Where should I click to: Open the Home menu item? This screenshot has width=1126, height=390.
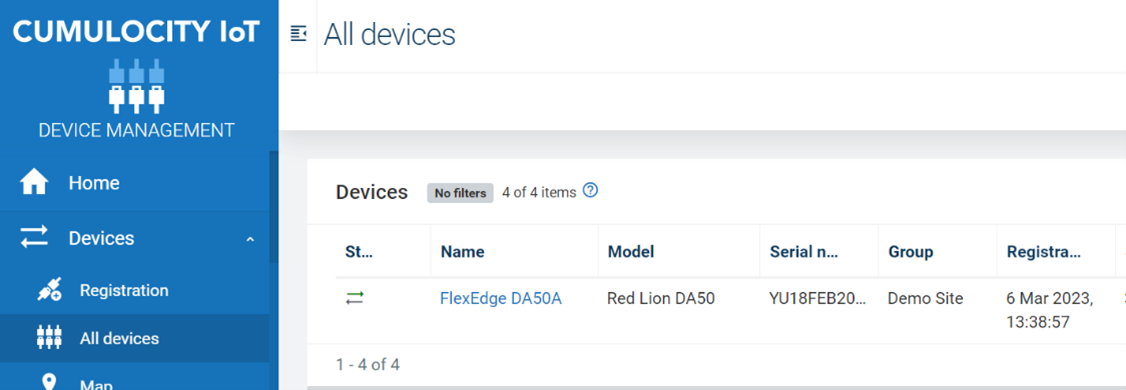point(135,182)
